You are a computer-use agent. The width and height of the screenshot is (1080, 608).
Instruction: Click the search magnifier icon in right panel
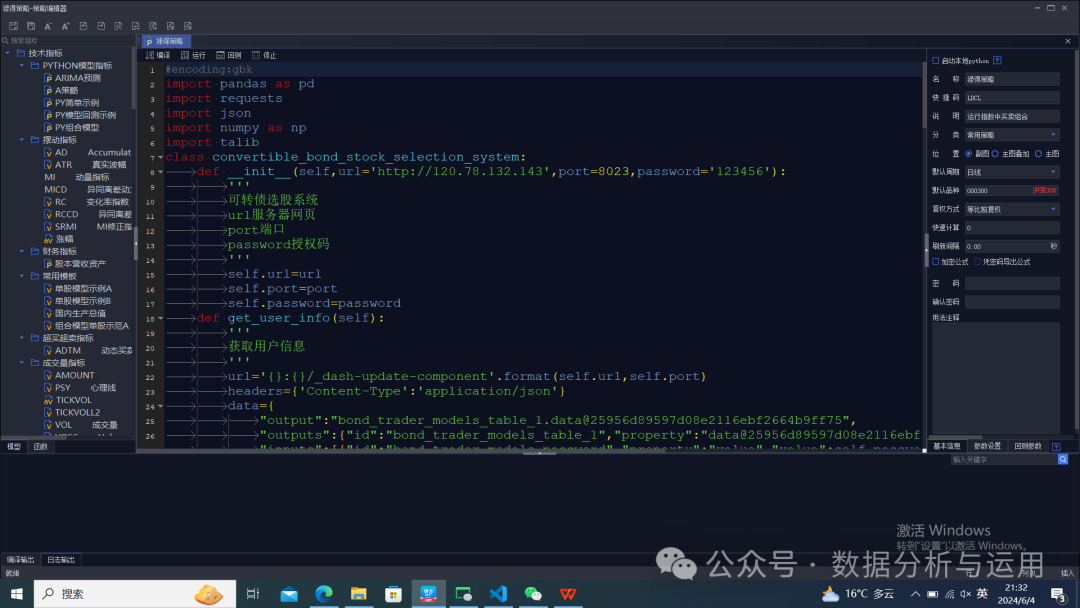tap(1063, 459)
